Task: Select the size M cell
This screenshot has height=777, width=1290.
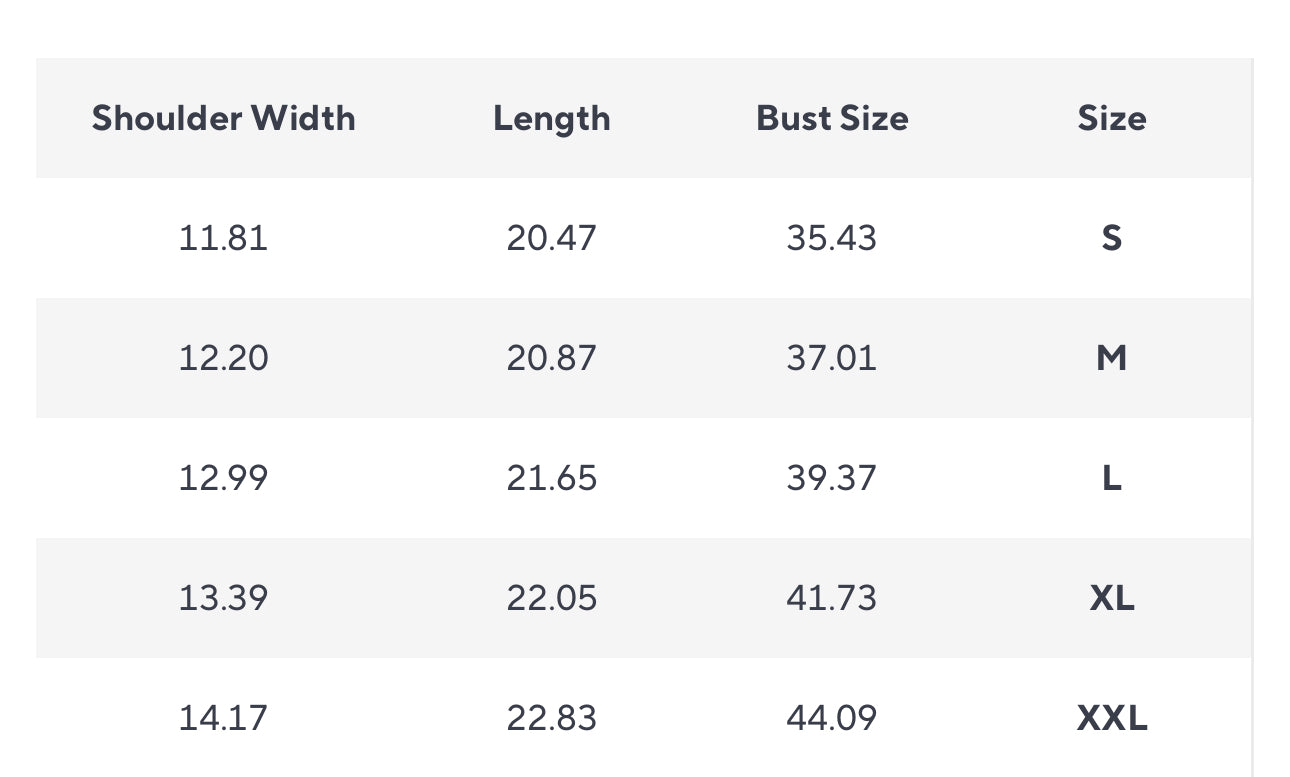Action: (1112, 358)
